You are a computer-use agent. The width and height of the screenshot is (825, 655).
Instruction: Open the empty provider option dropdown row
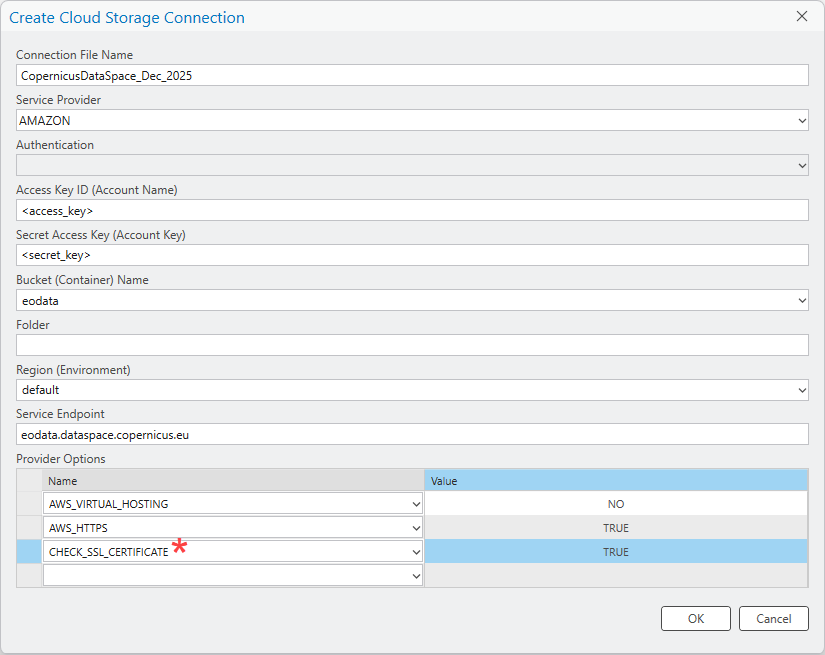coord(413,575)
